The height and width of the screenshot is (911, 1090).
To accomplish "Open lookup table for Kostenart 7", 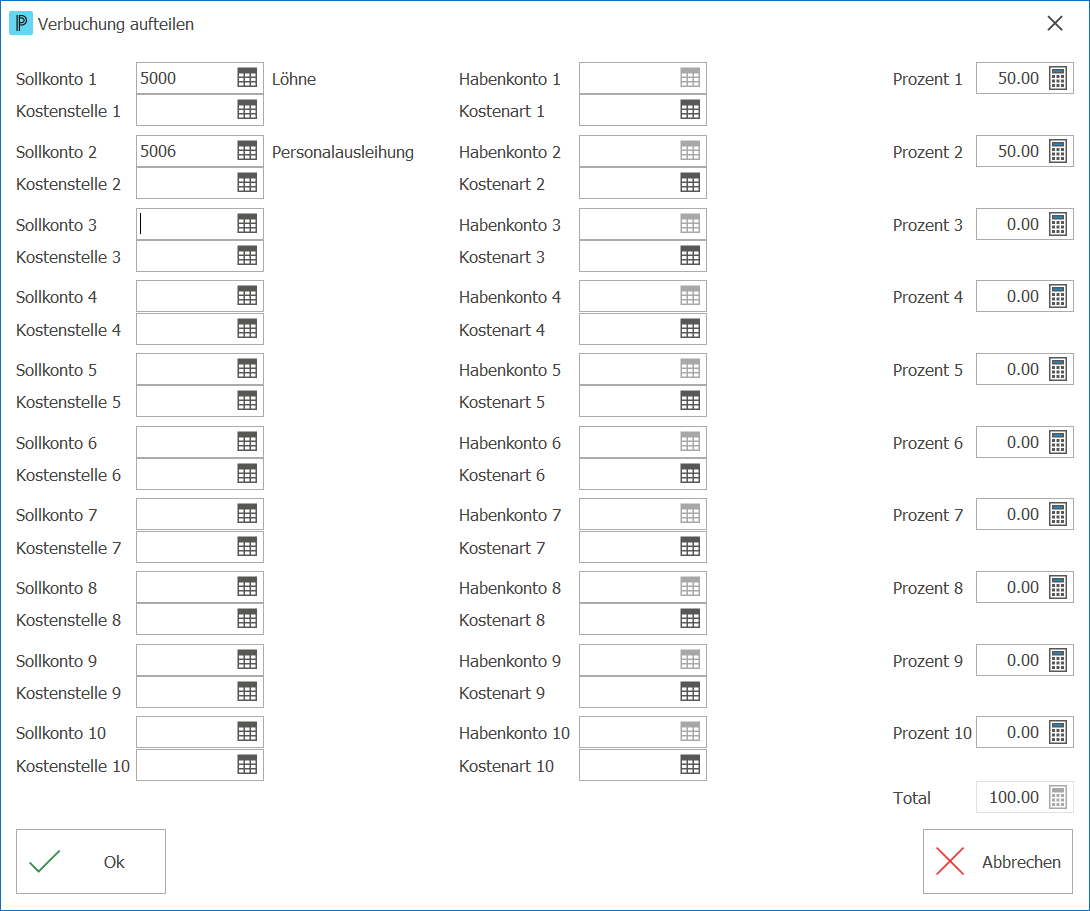I will (690, 547).
